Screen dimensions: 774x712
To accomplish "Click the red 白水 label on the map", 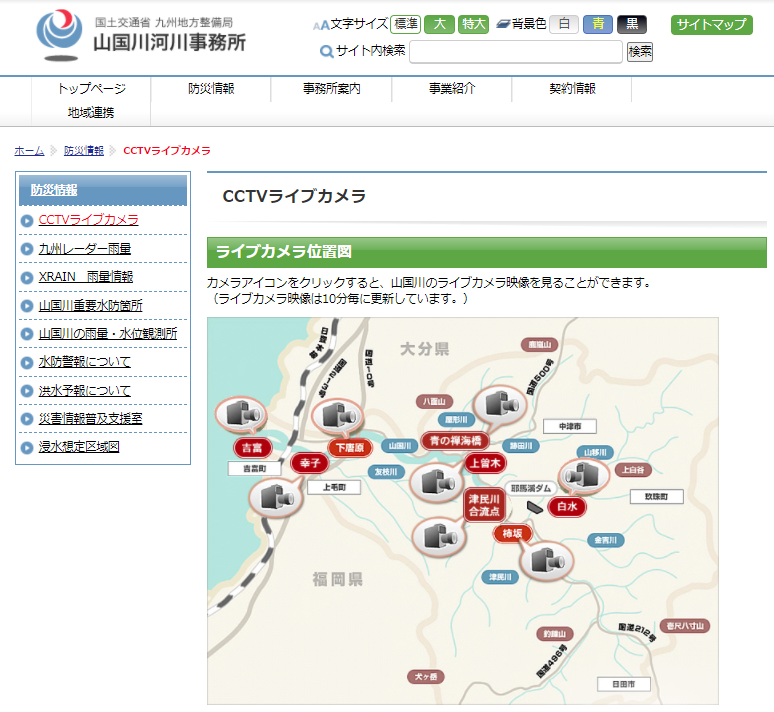I will click(567, 507).
